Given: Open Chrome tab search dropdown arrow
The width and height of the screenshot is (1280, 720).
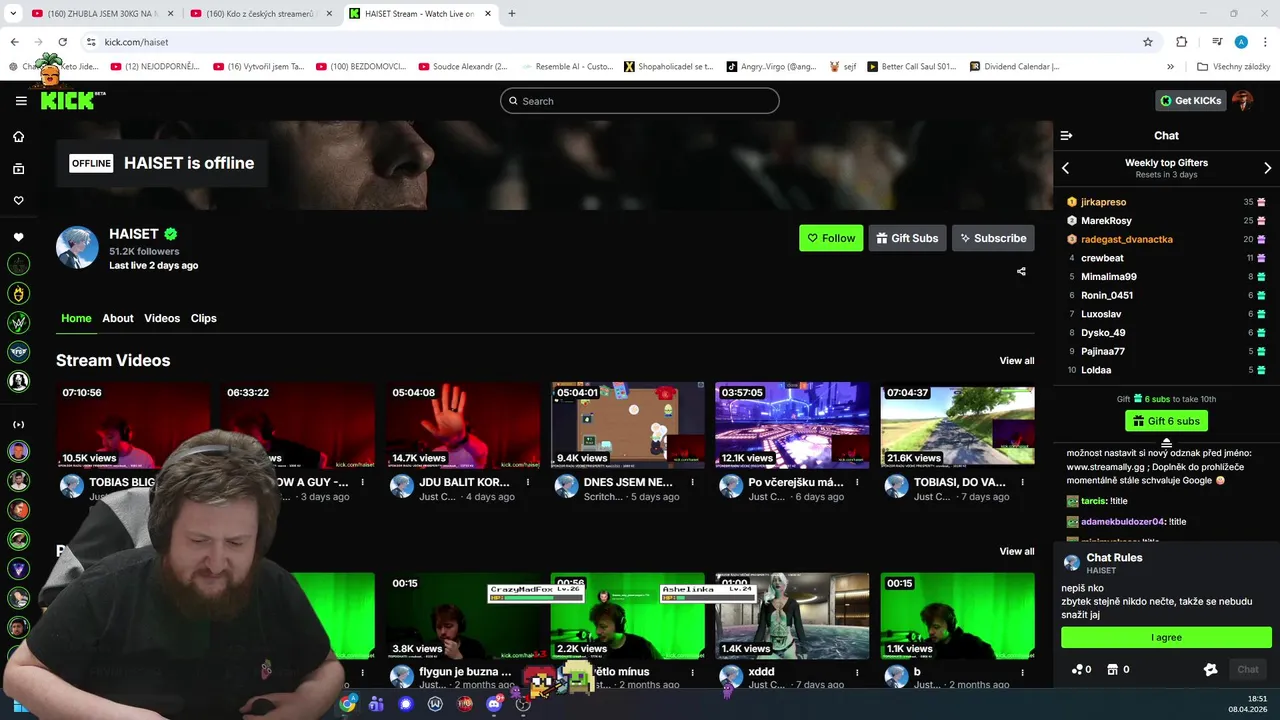Looking at the screenshot, I should 13,13.
